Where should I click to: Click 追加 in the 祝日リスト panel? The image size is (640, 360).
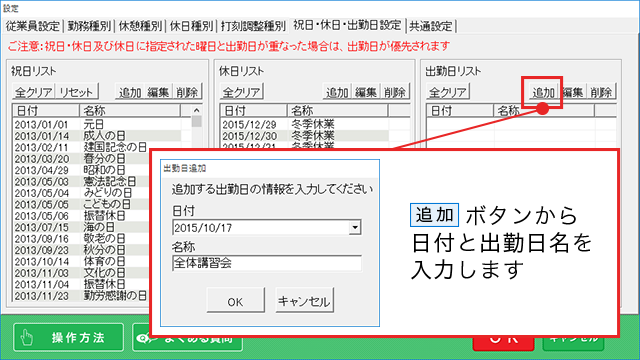click(x=130, y=92)
